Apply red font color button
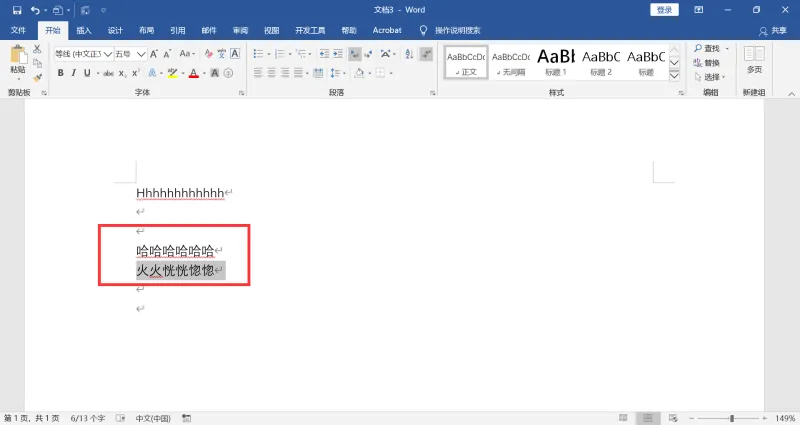Viewport: 800px width, 425px height. (x=193, y=73)
